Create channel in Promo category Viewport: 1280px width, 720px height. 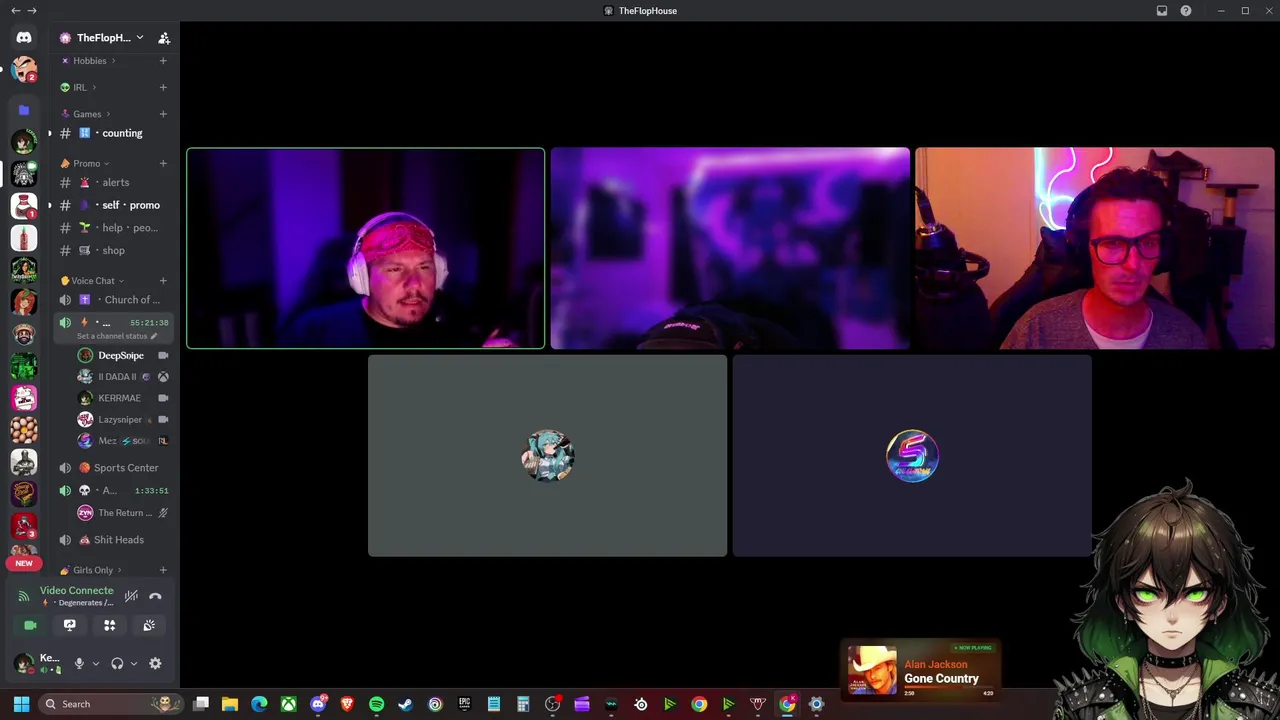pyautogui.click(x=163, y=163)
